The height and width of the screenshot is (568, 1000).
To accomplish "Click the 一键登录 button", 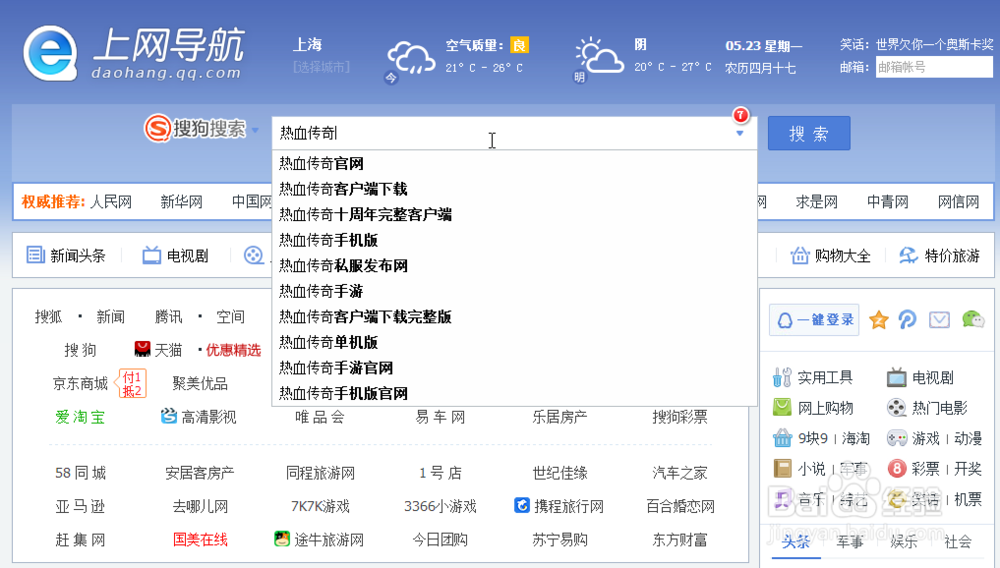I will tap(814, 319).
